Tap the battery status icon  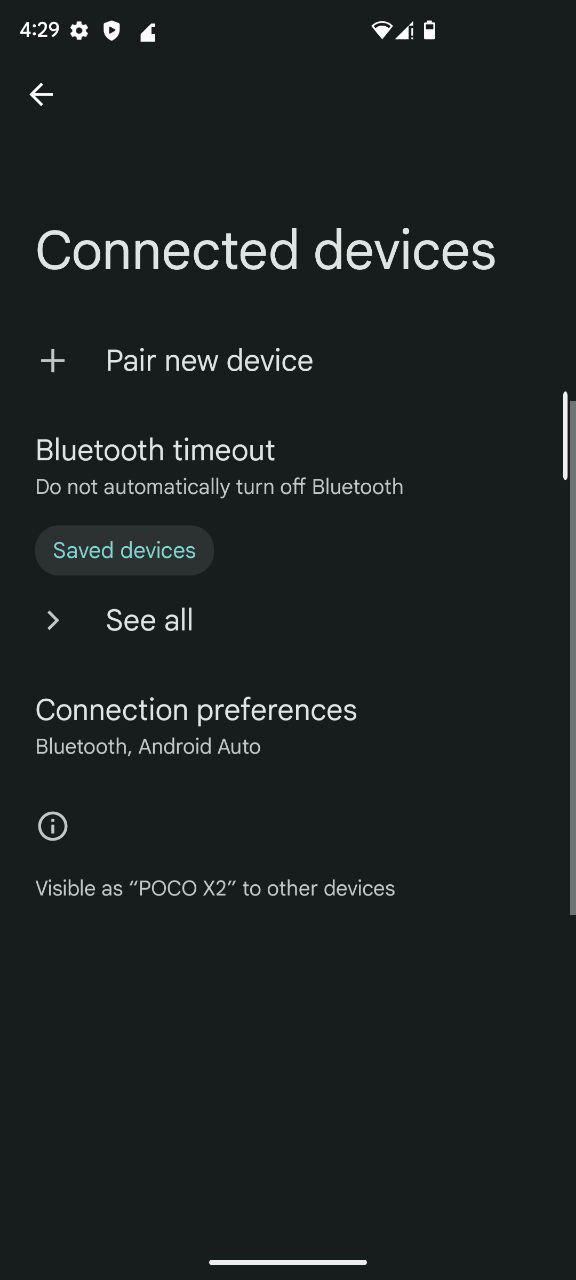click(x=429, y=31)
